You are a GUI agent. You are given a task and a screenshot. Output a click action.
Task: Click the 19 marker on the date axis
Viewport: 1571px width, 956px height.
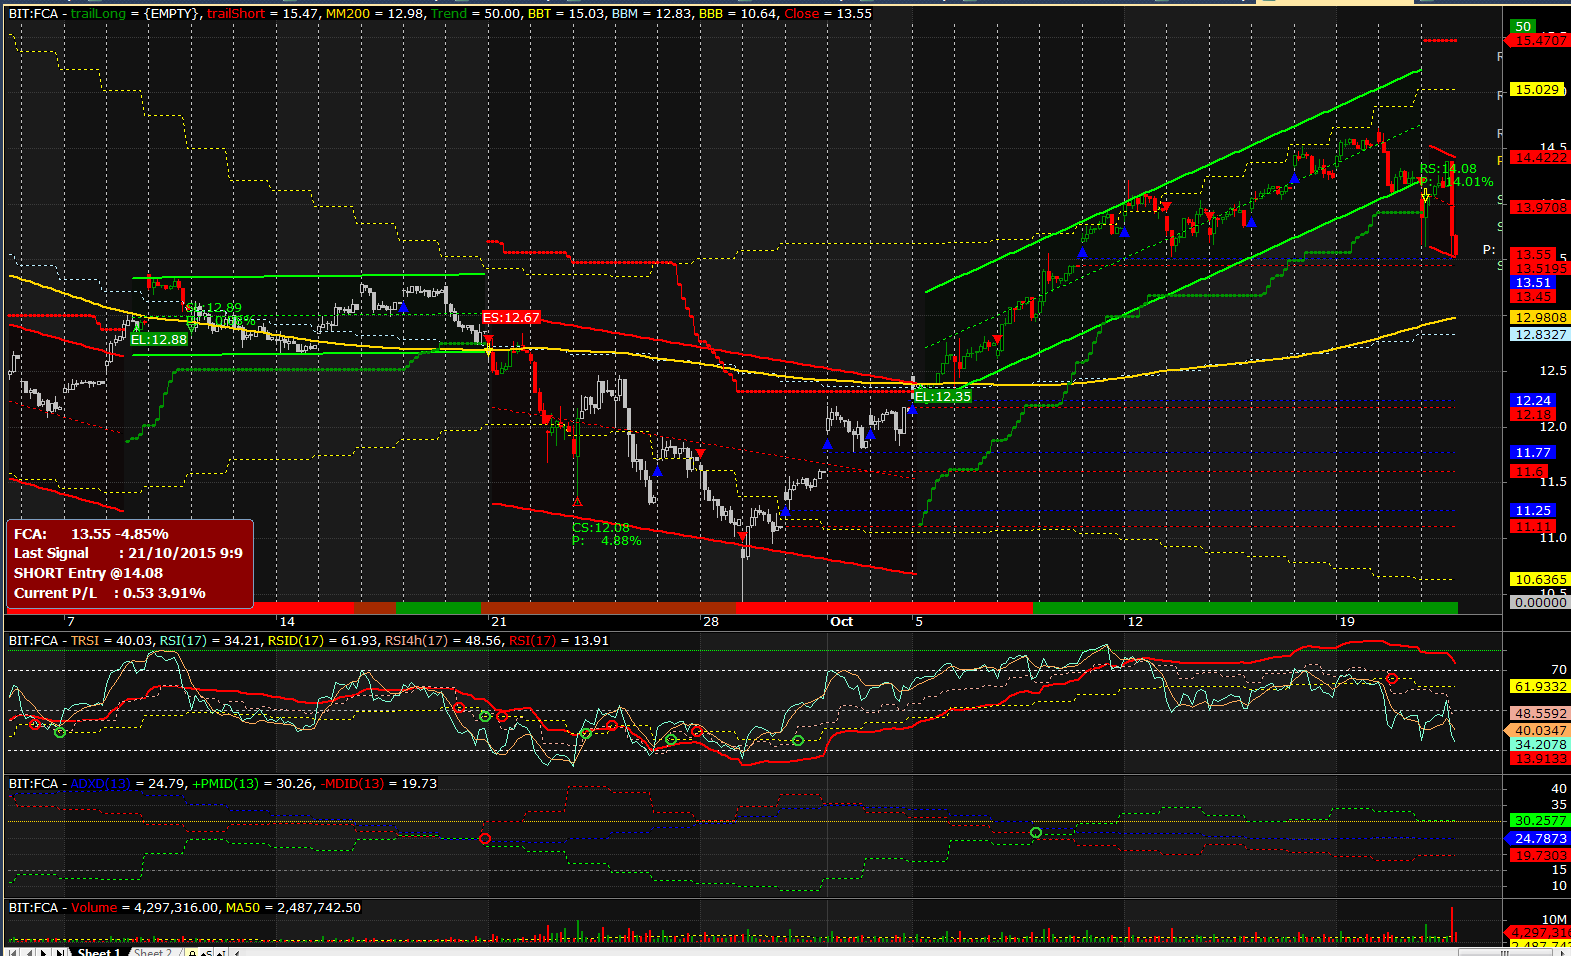1348,621
